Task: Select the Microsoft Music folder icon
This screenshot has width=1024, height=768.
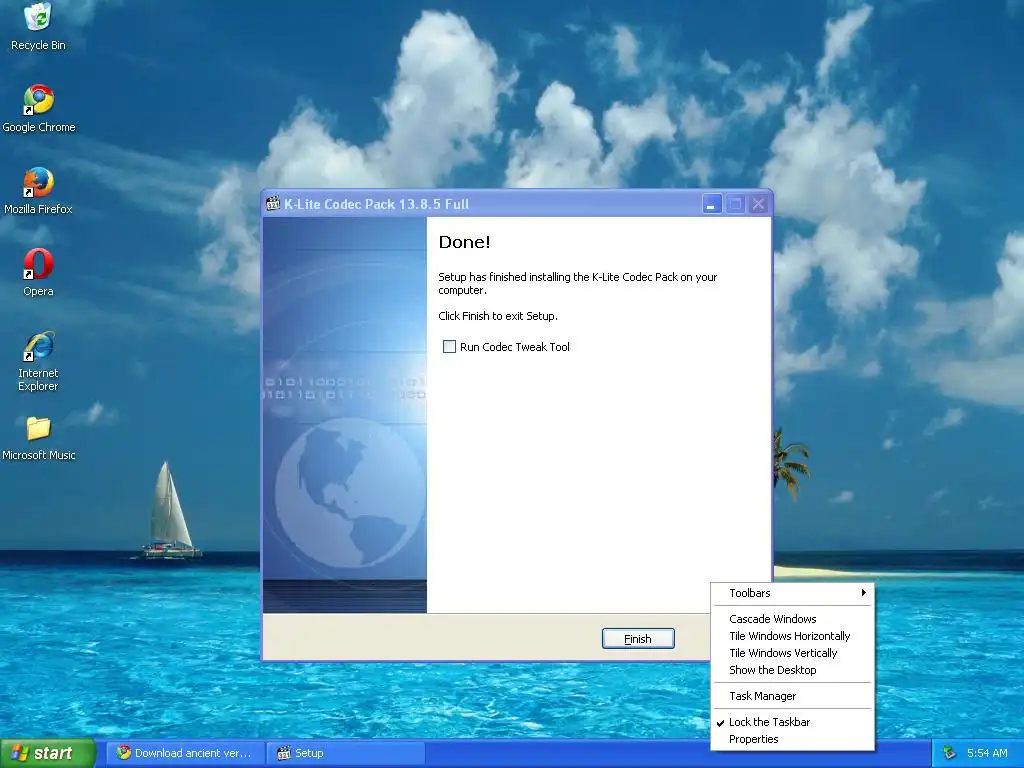Action: [39, 438]
